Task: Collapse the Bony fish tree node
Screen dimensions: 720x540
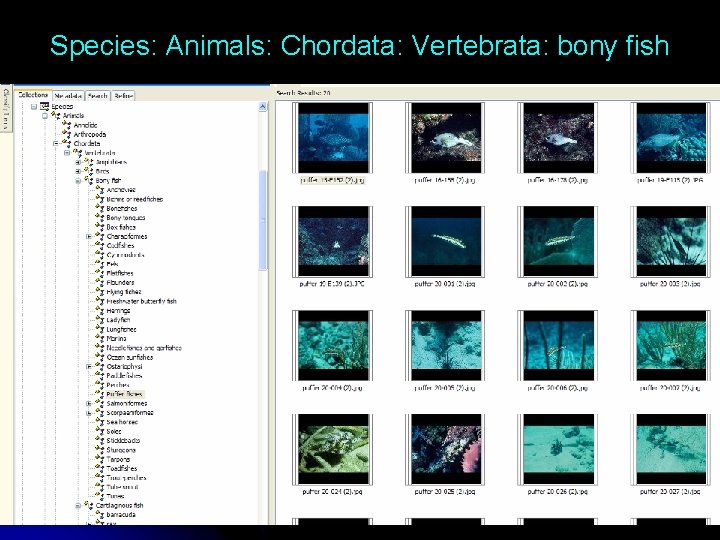Action: tap(78, 180)
